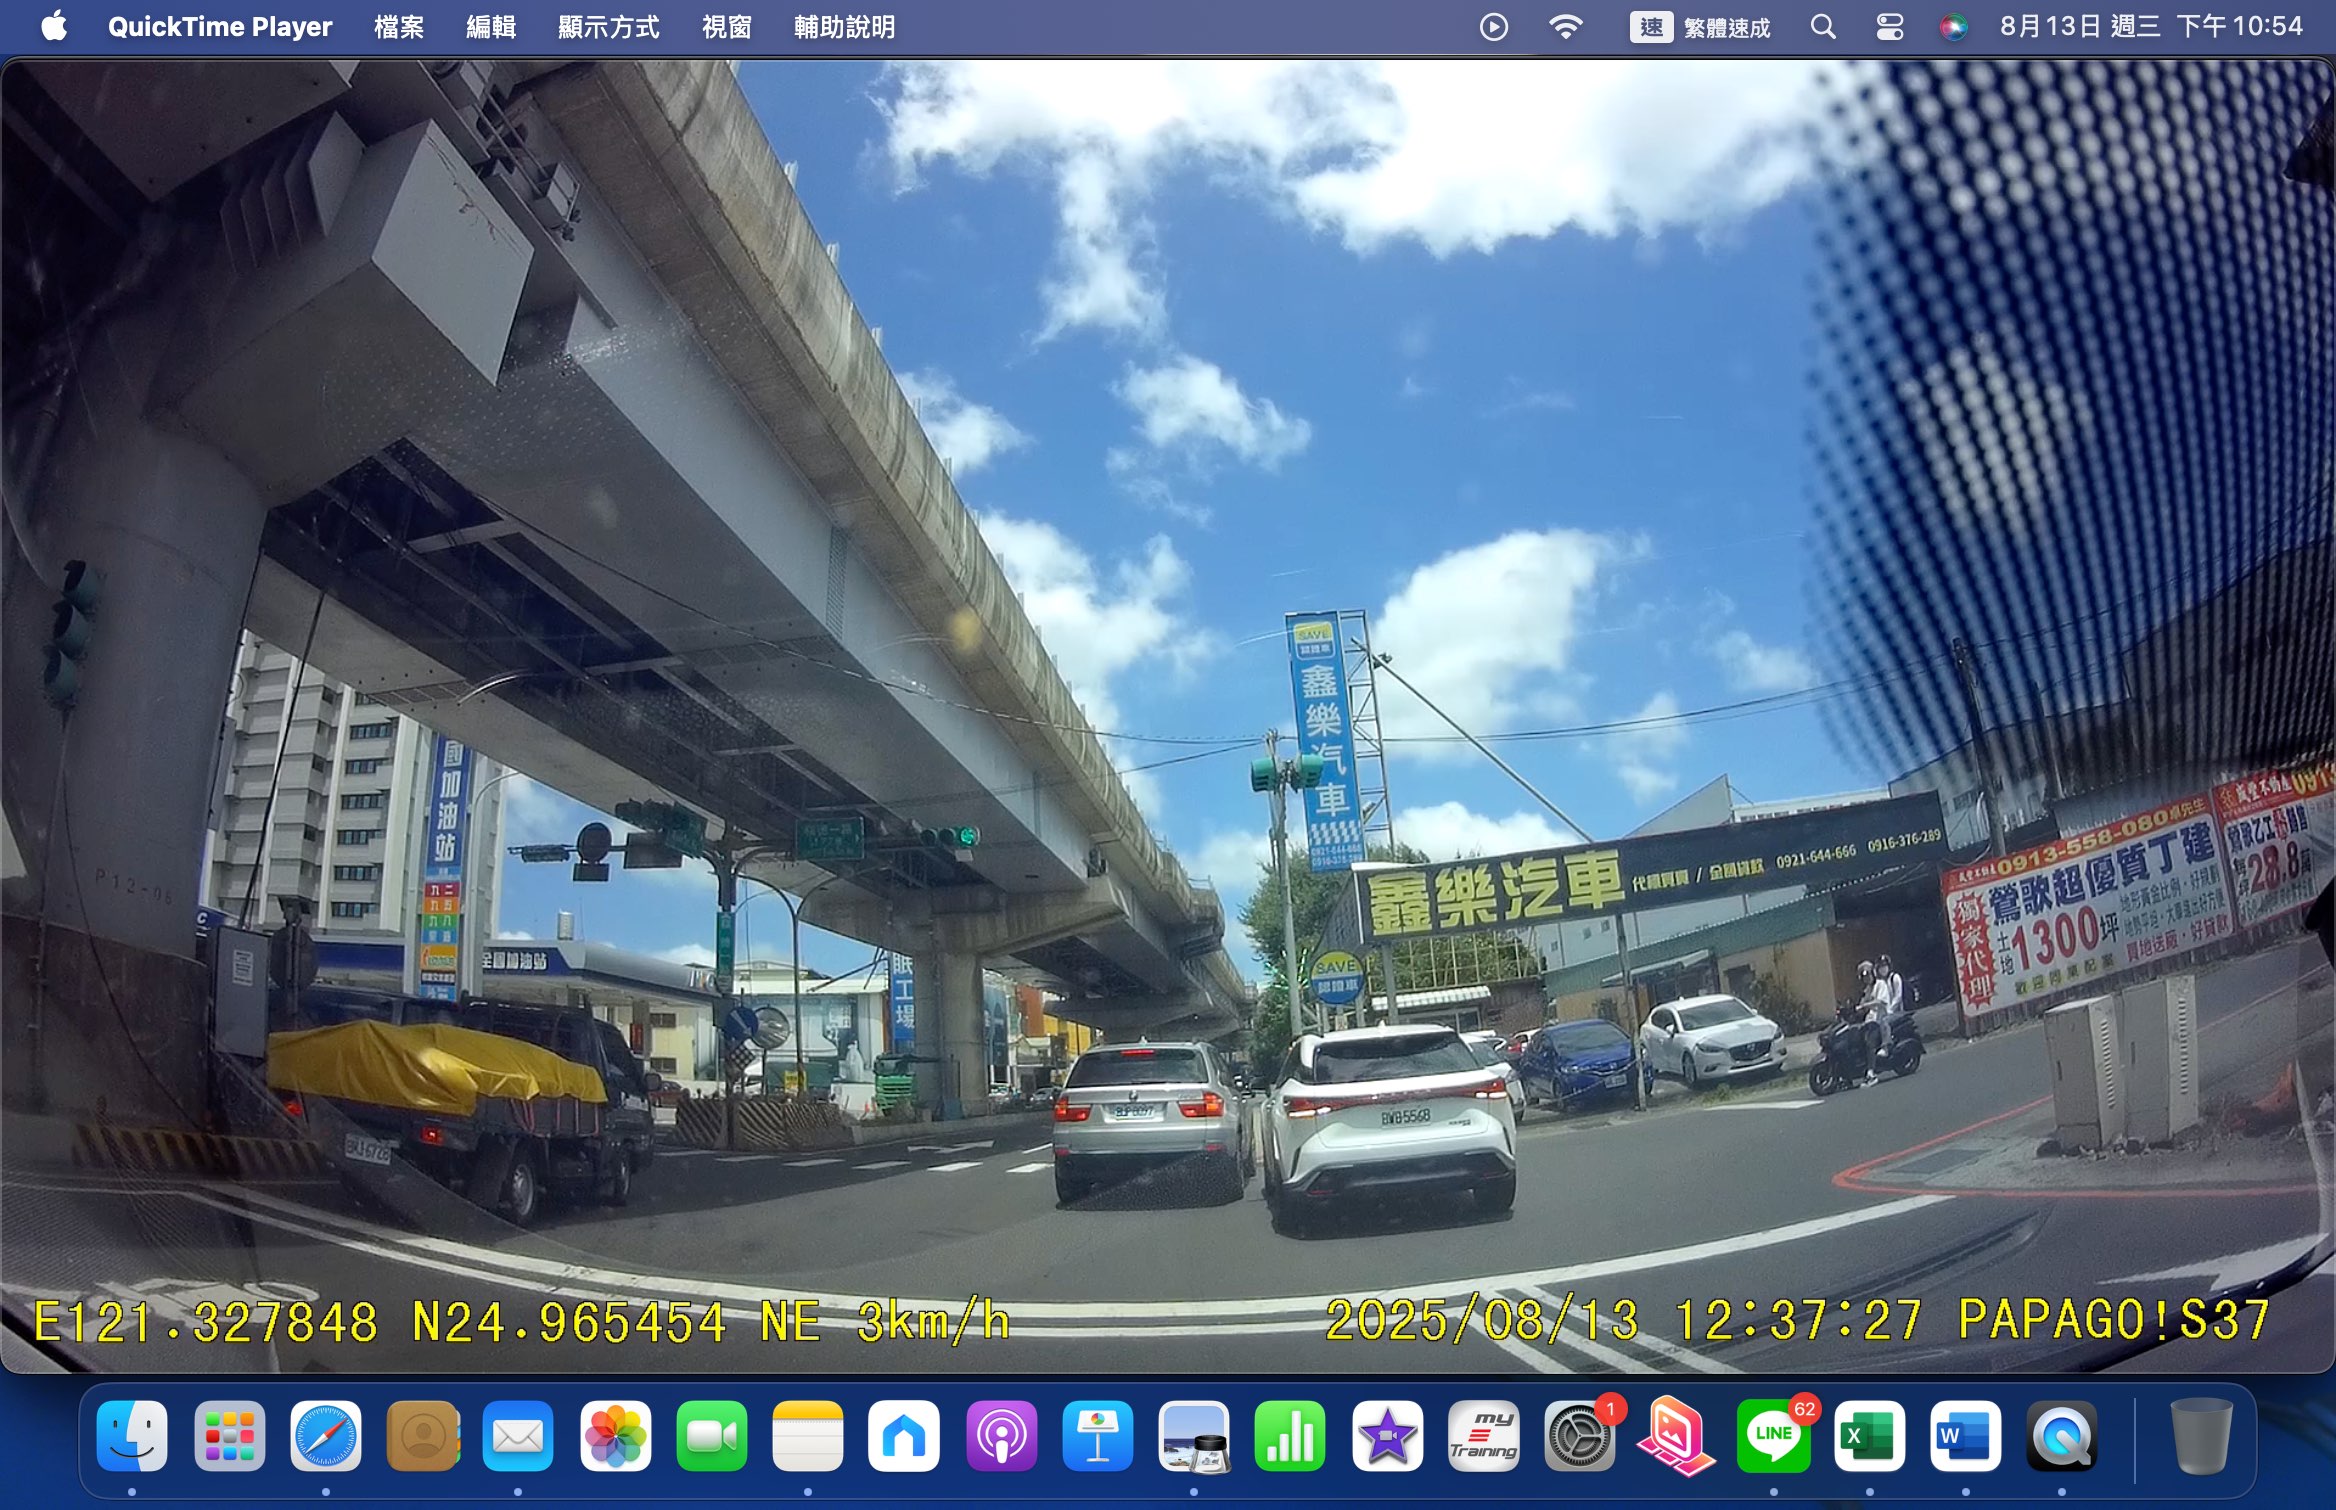Open the Contacts app in the Dock
Screen dimensions: 2336x1510
(422, 1437)
